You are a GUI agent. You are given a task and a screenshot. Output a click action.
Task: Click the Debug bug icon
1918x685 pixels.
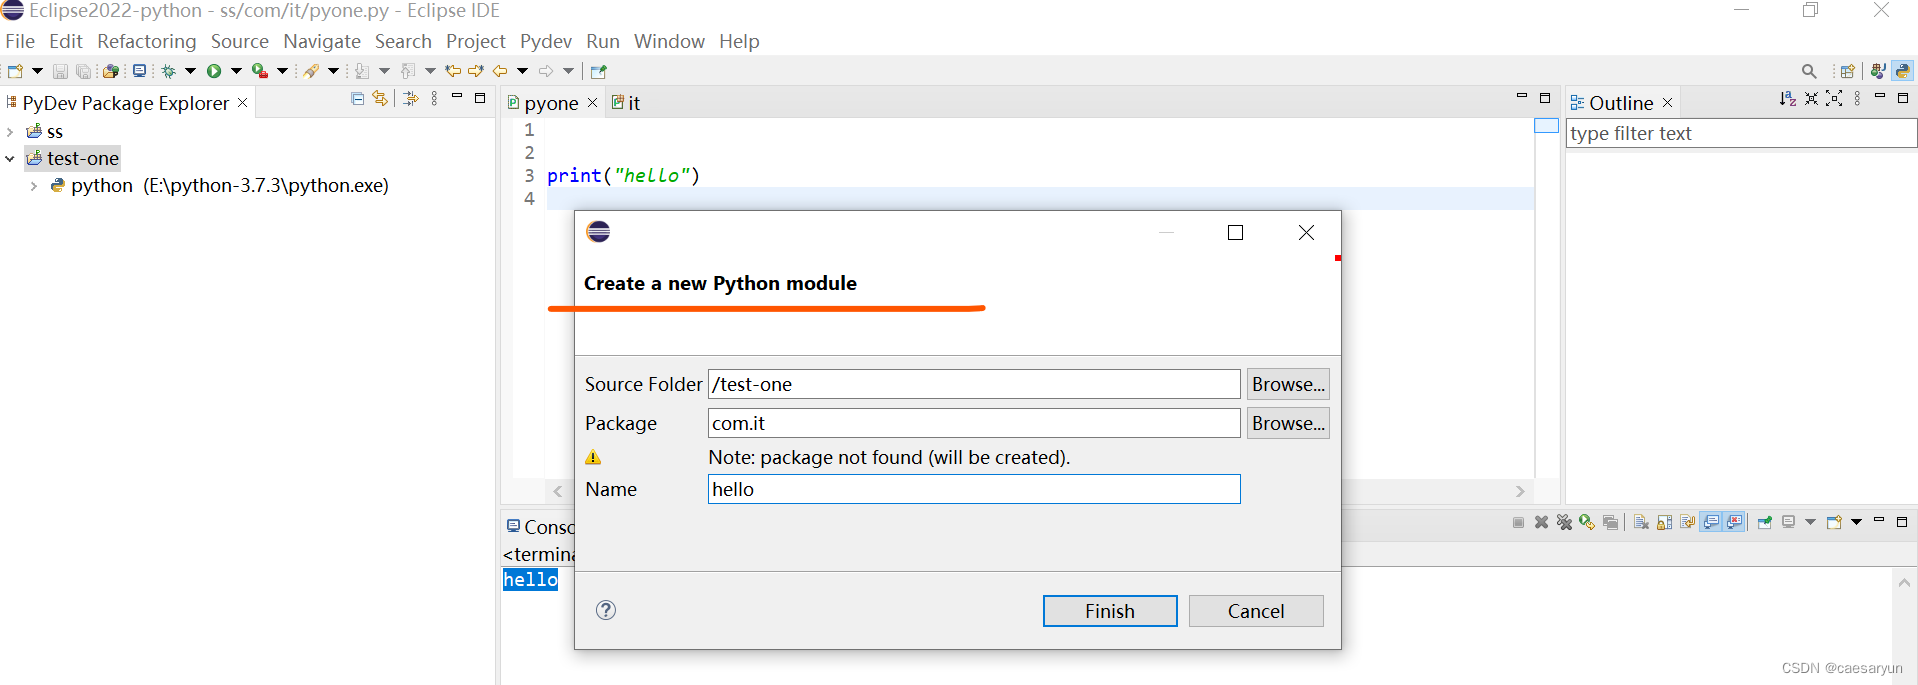169,71
